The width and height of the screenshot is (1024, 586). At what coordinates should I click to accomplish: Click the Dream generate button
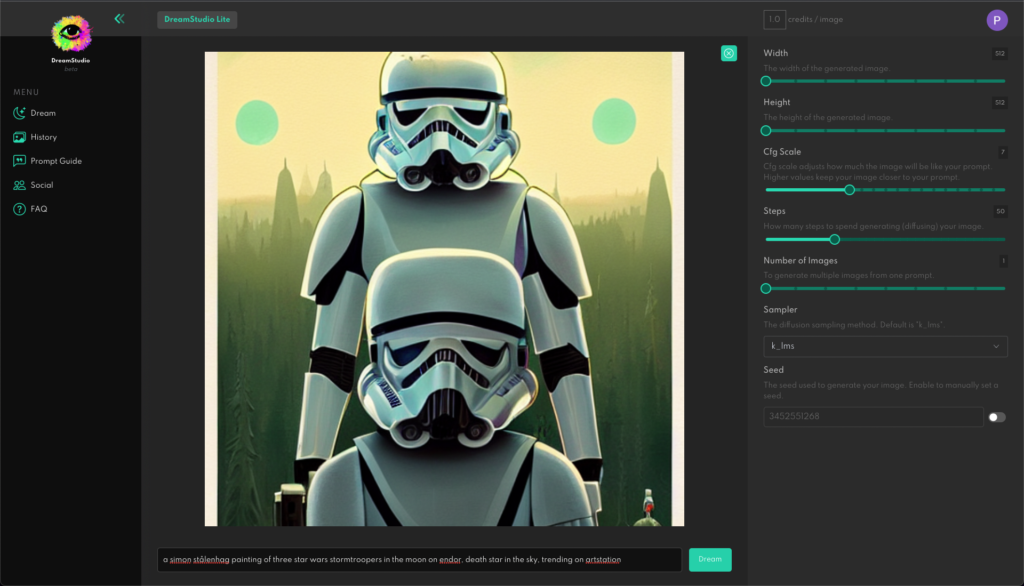pos(710,559)
